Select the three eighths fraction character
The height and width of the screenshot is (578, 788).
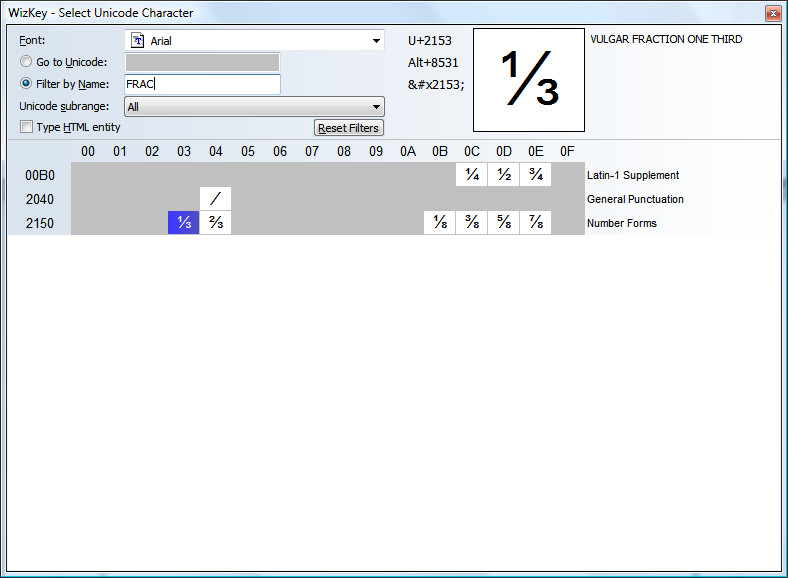pos(471,222)
